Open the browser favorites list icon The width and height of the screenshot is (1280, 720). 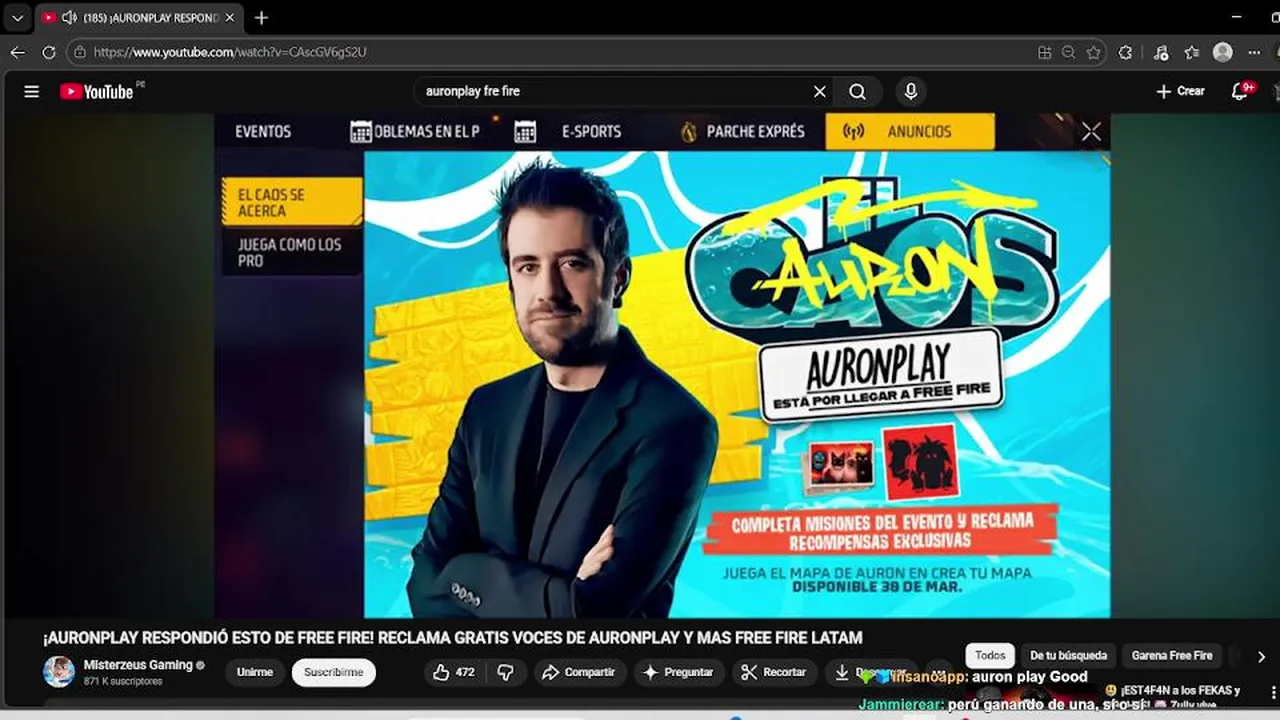(x=1191, y=52)
